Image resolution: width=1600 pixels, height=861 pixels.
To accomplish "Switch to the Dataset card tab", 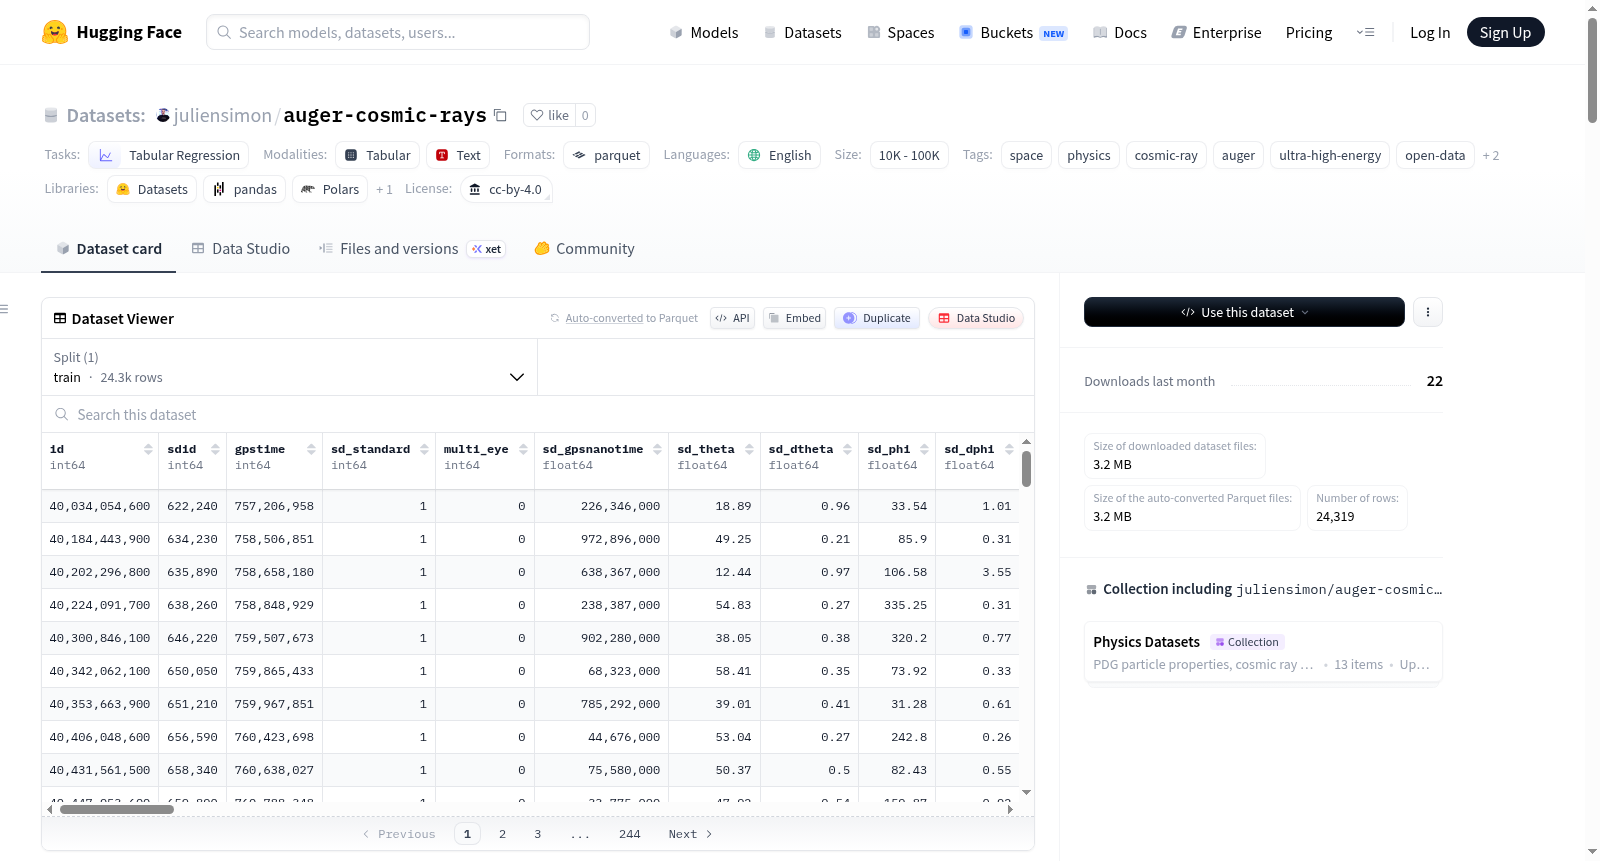I will 109,249.
